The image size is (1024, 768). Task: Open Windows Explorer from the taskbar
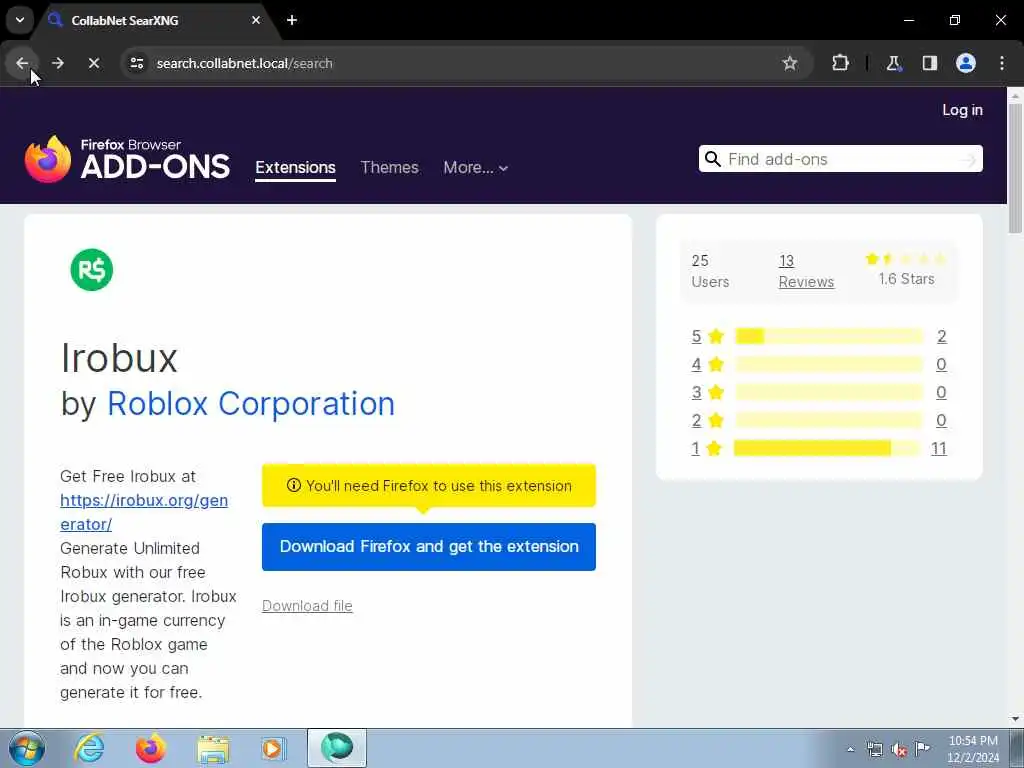pos(213,748)
